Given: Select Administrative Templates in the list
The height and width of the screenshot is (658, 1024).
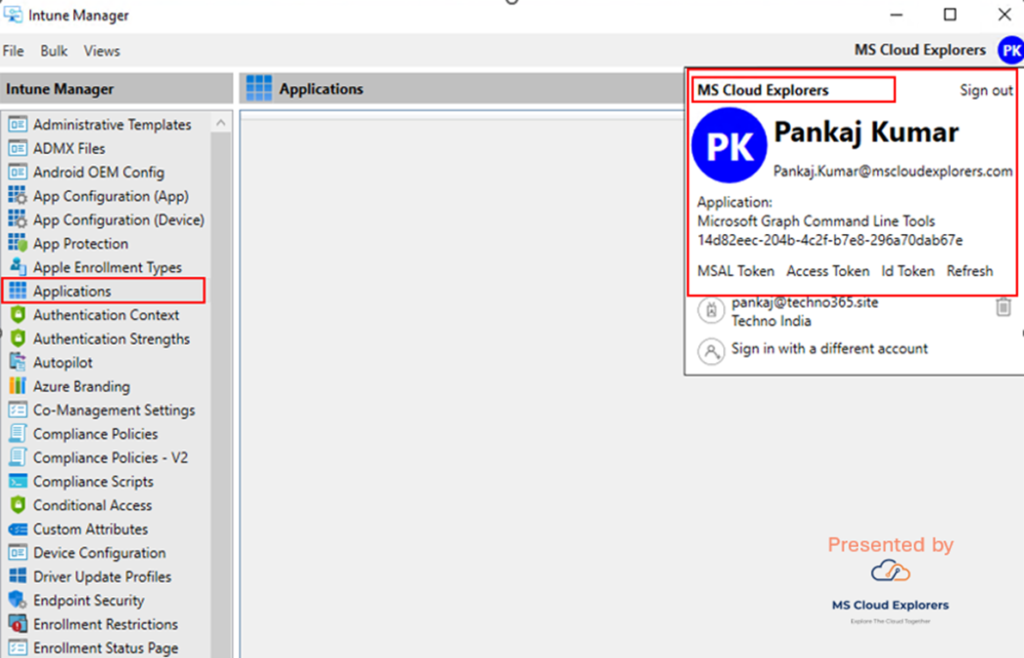Looking at the screenshot, I should coord(112,124).
